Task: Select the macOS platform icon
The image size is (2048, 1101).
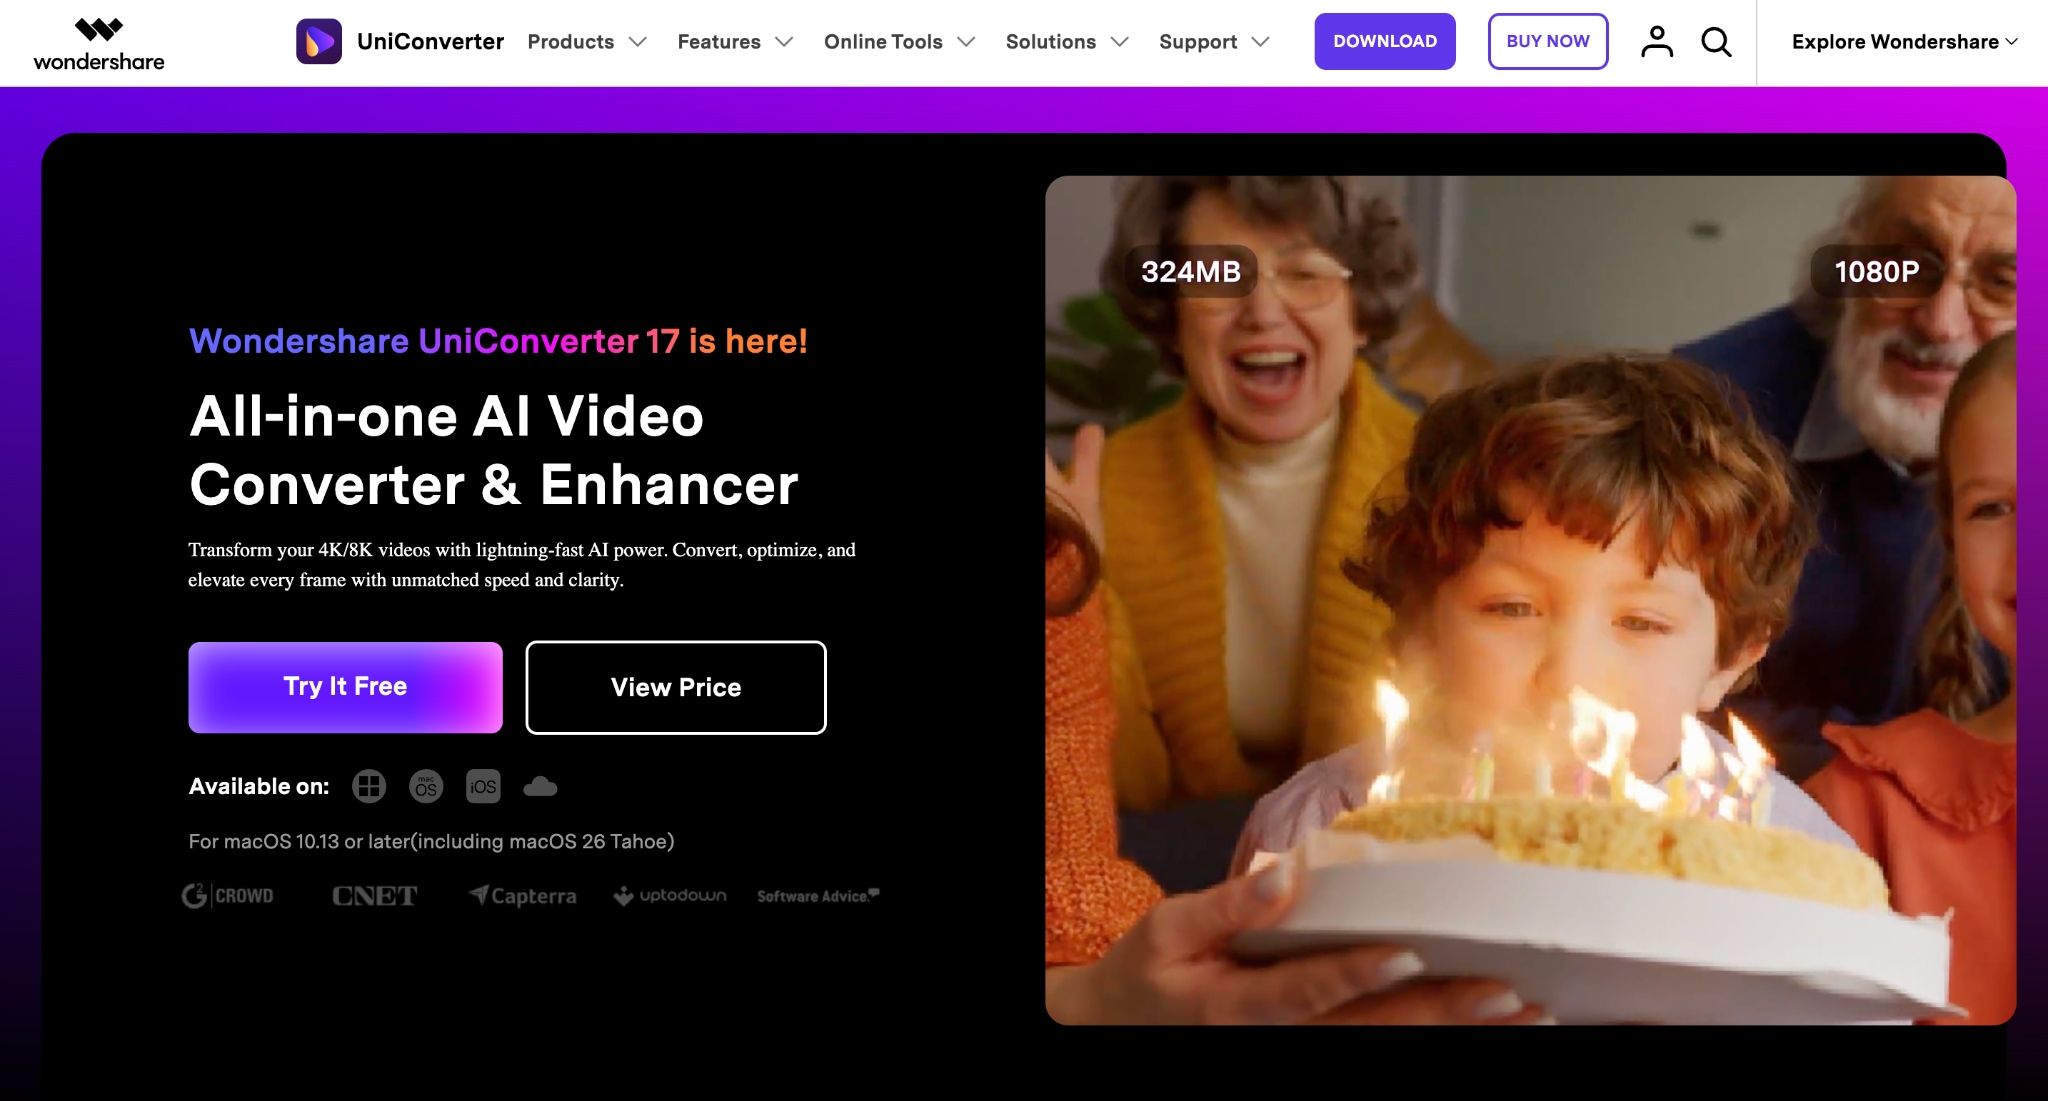Action: 426,787
